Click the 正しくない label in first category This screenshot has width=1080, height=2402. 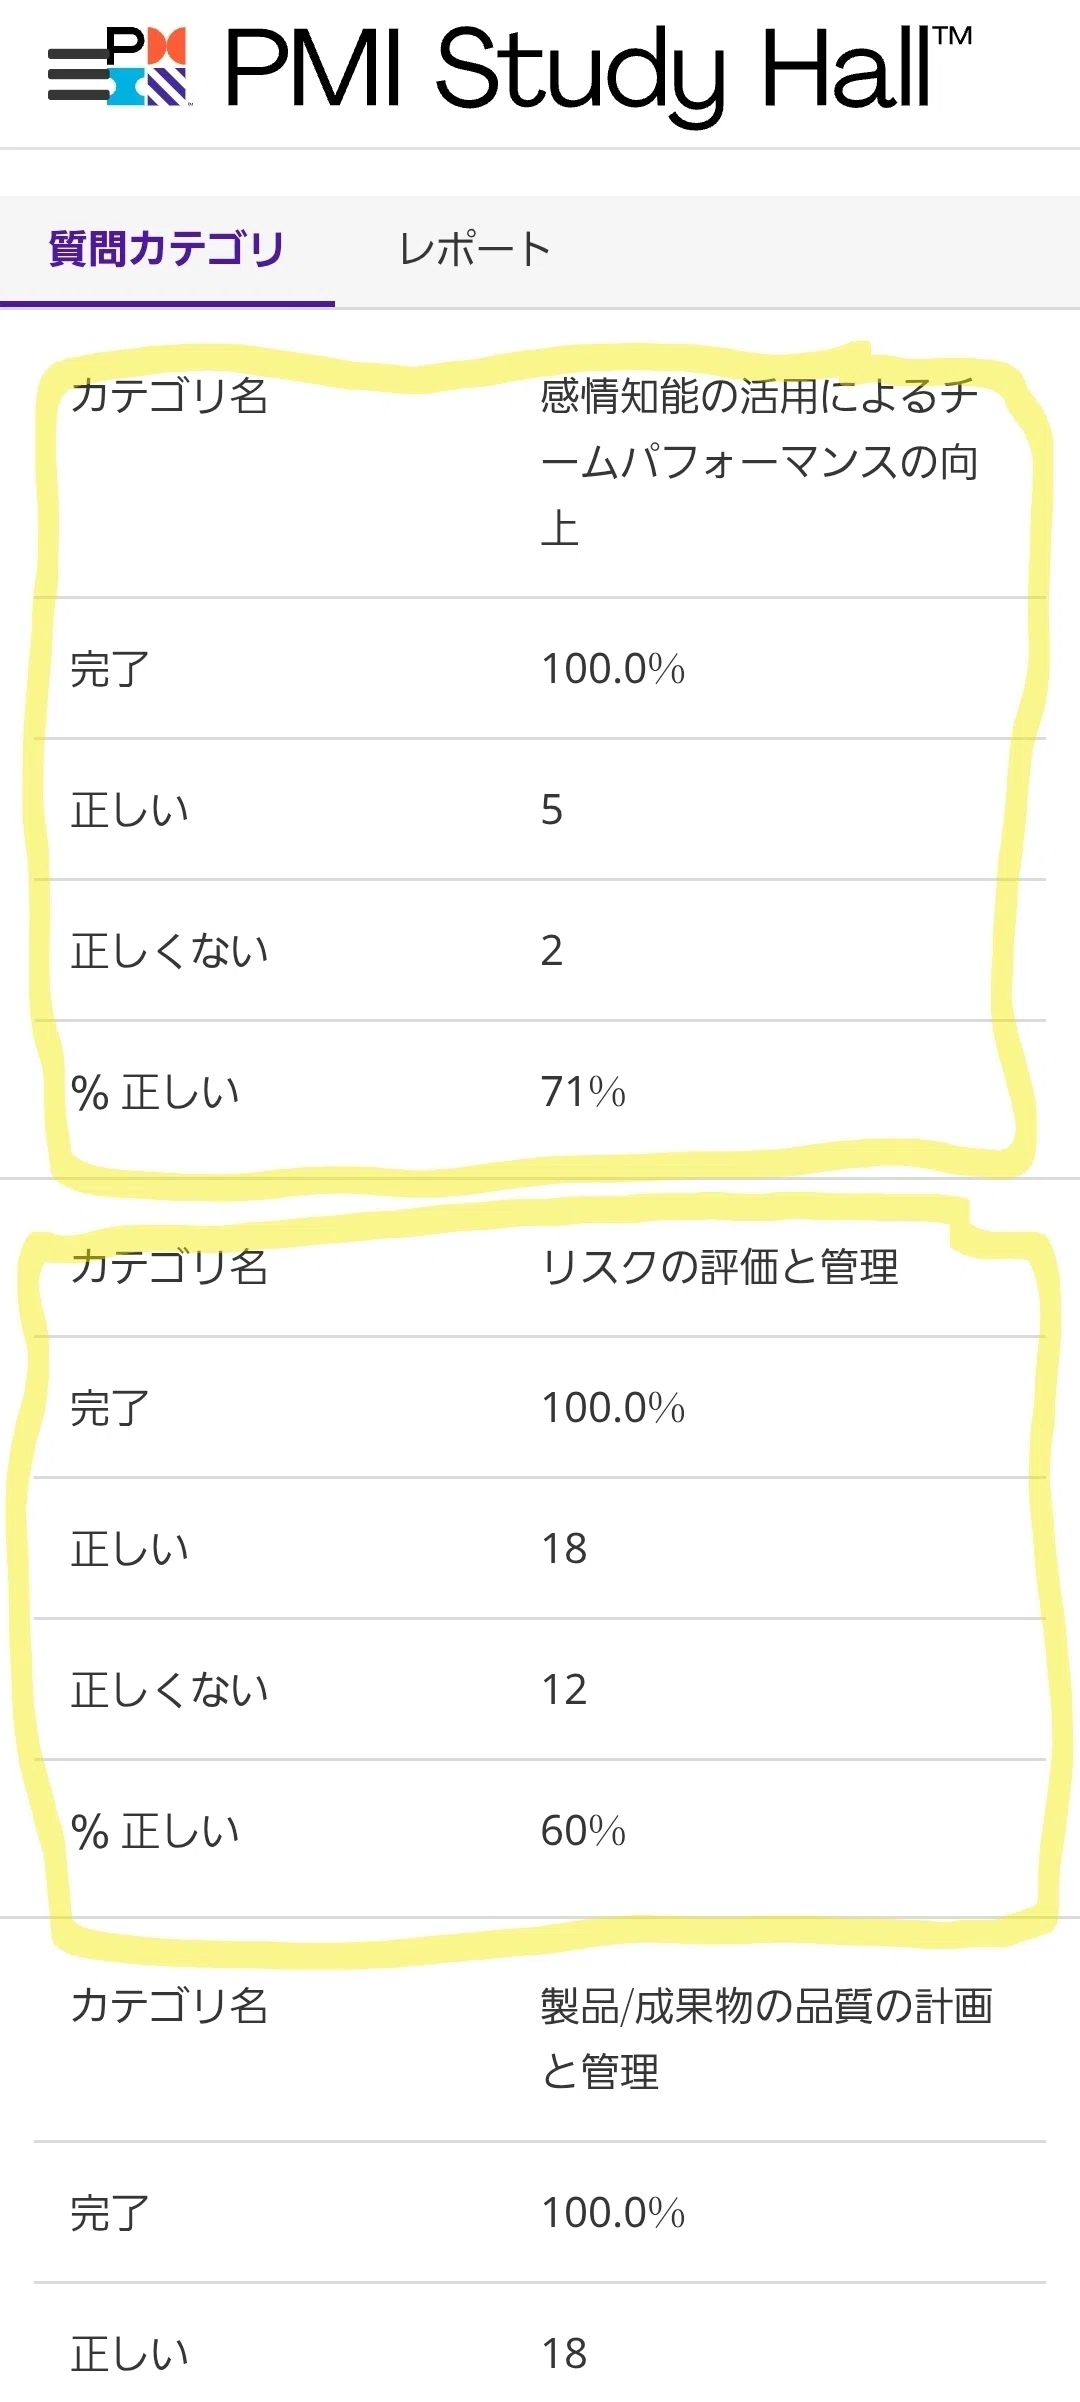click(x=169, y=951)
